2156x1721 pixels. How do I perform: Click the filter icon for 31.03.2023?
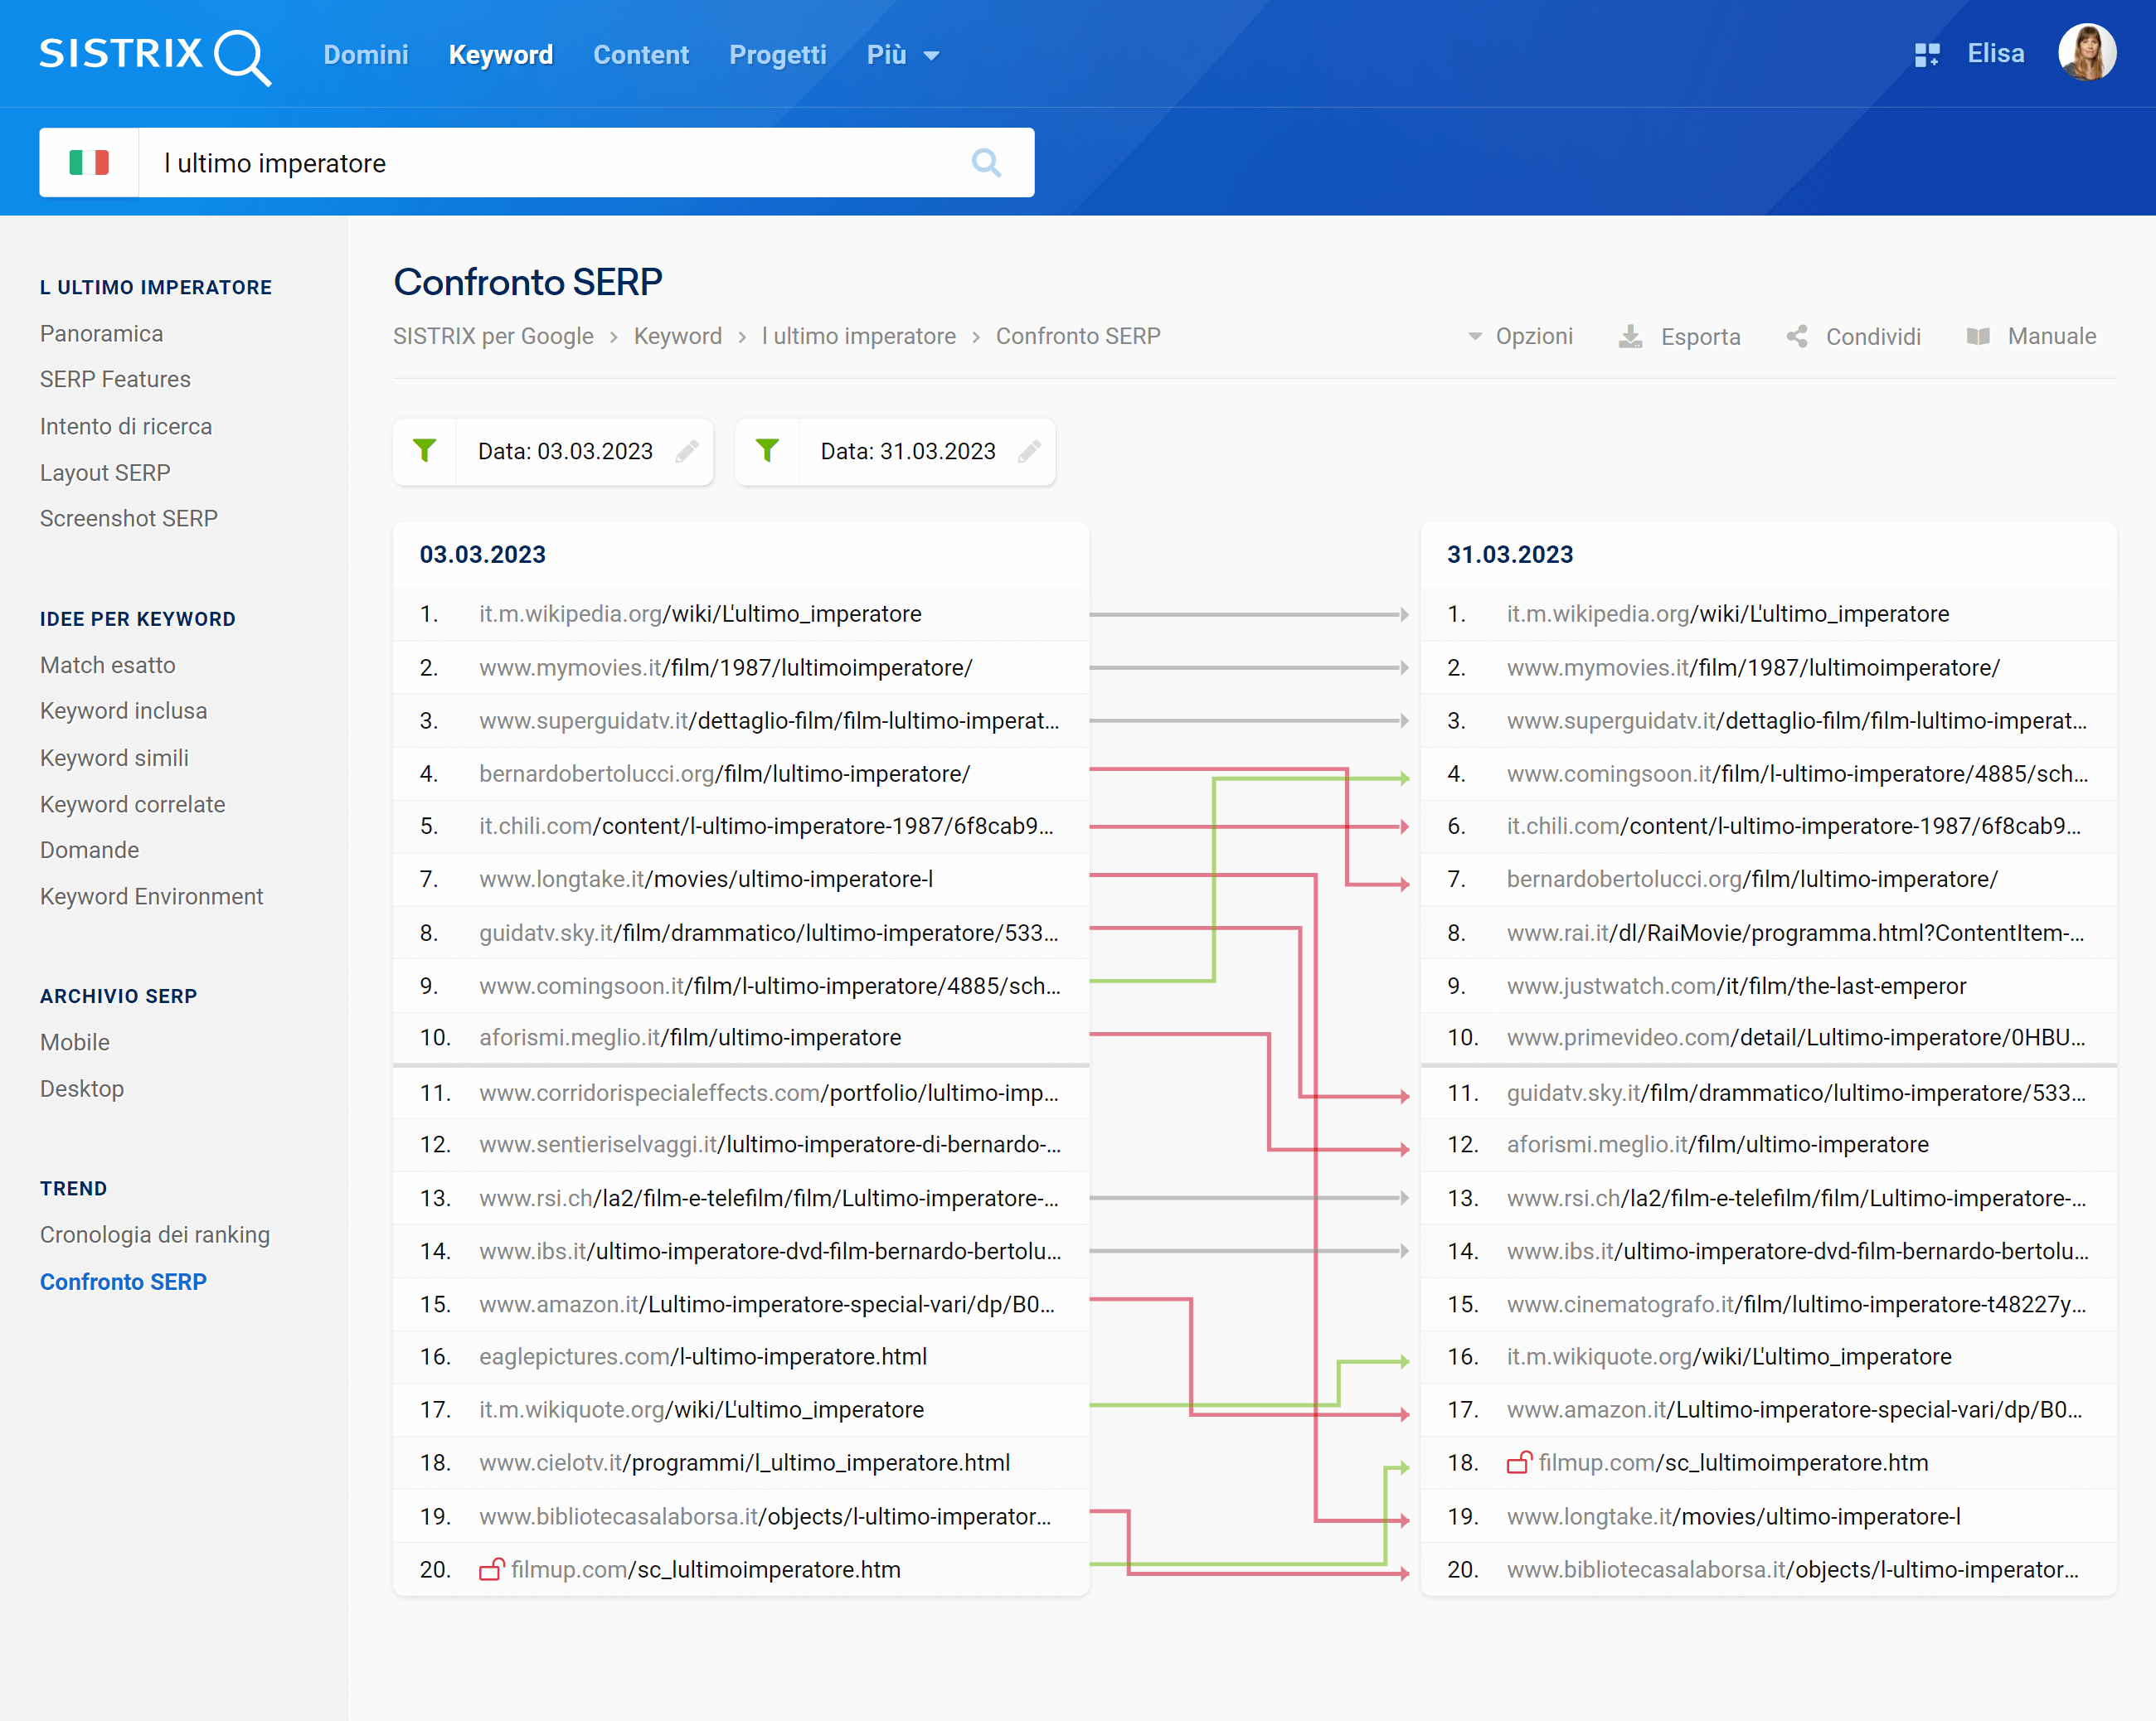[768, 449]
